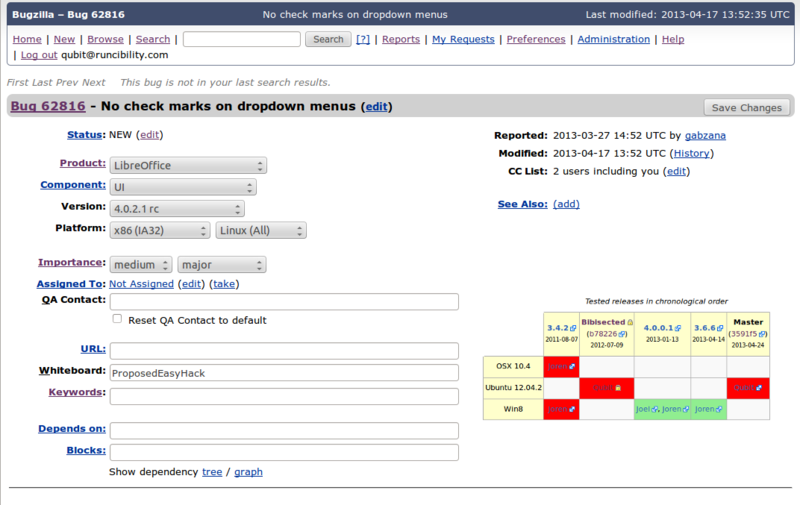Click the add link beside See Also
The width and height of the screenshot is (800, 505).
(x=566, y=204)
